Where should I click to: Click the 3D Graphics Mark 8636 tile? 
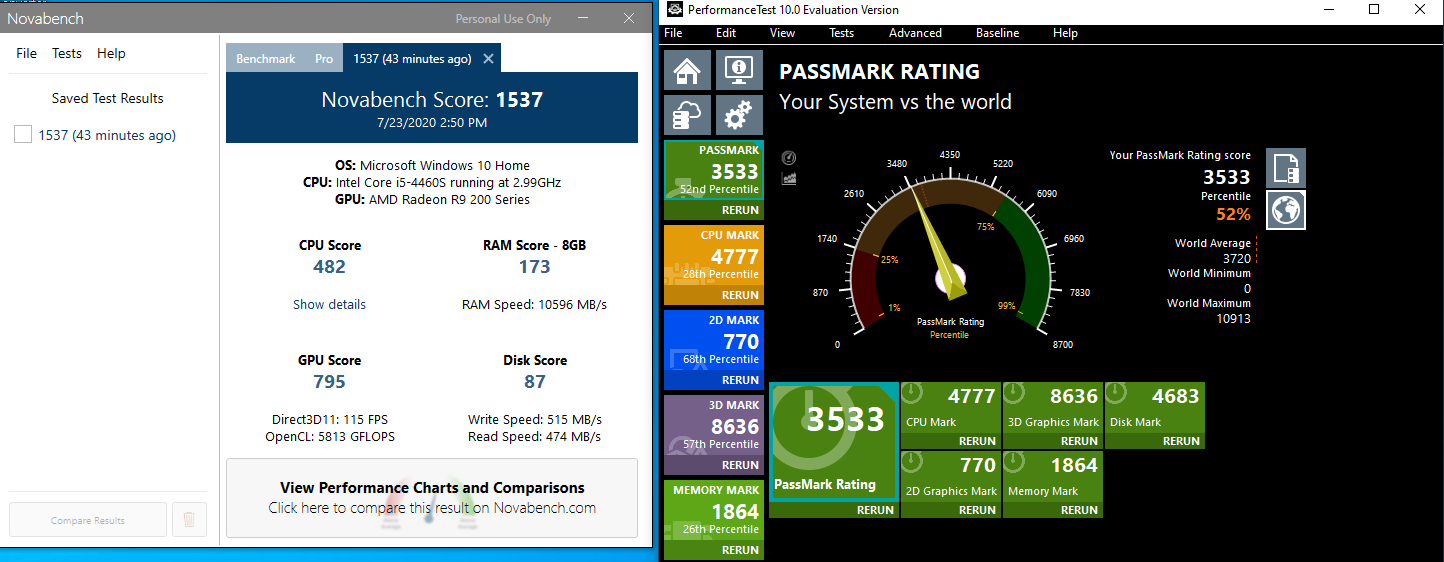[x=1052, y=409]
